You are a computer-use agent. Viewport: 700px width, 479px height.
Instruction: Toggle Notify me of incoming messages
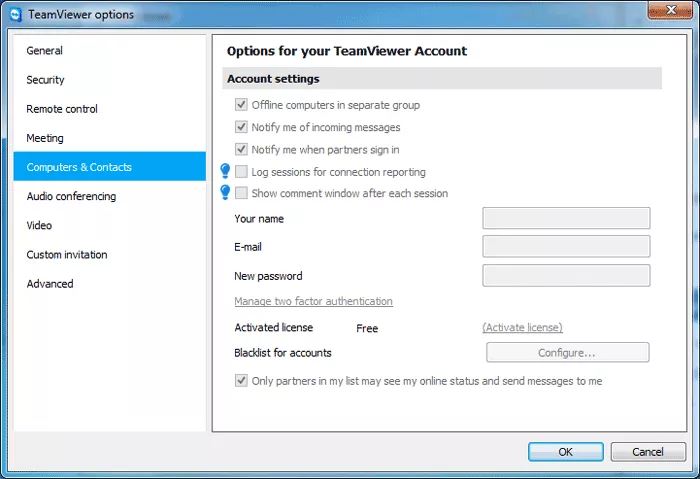(x=241, y=127)
